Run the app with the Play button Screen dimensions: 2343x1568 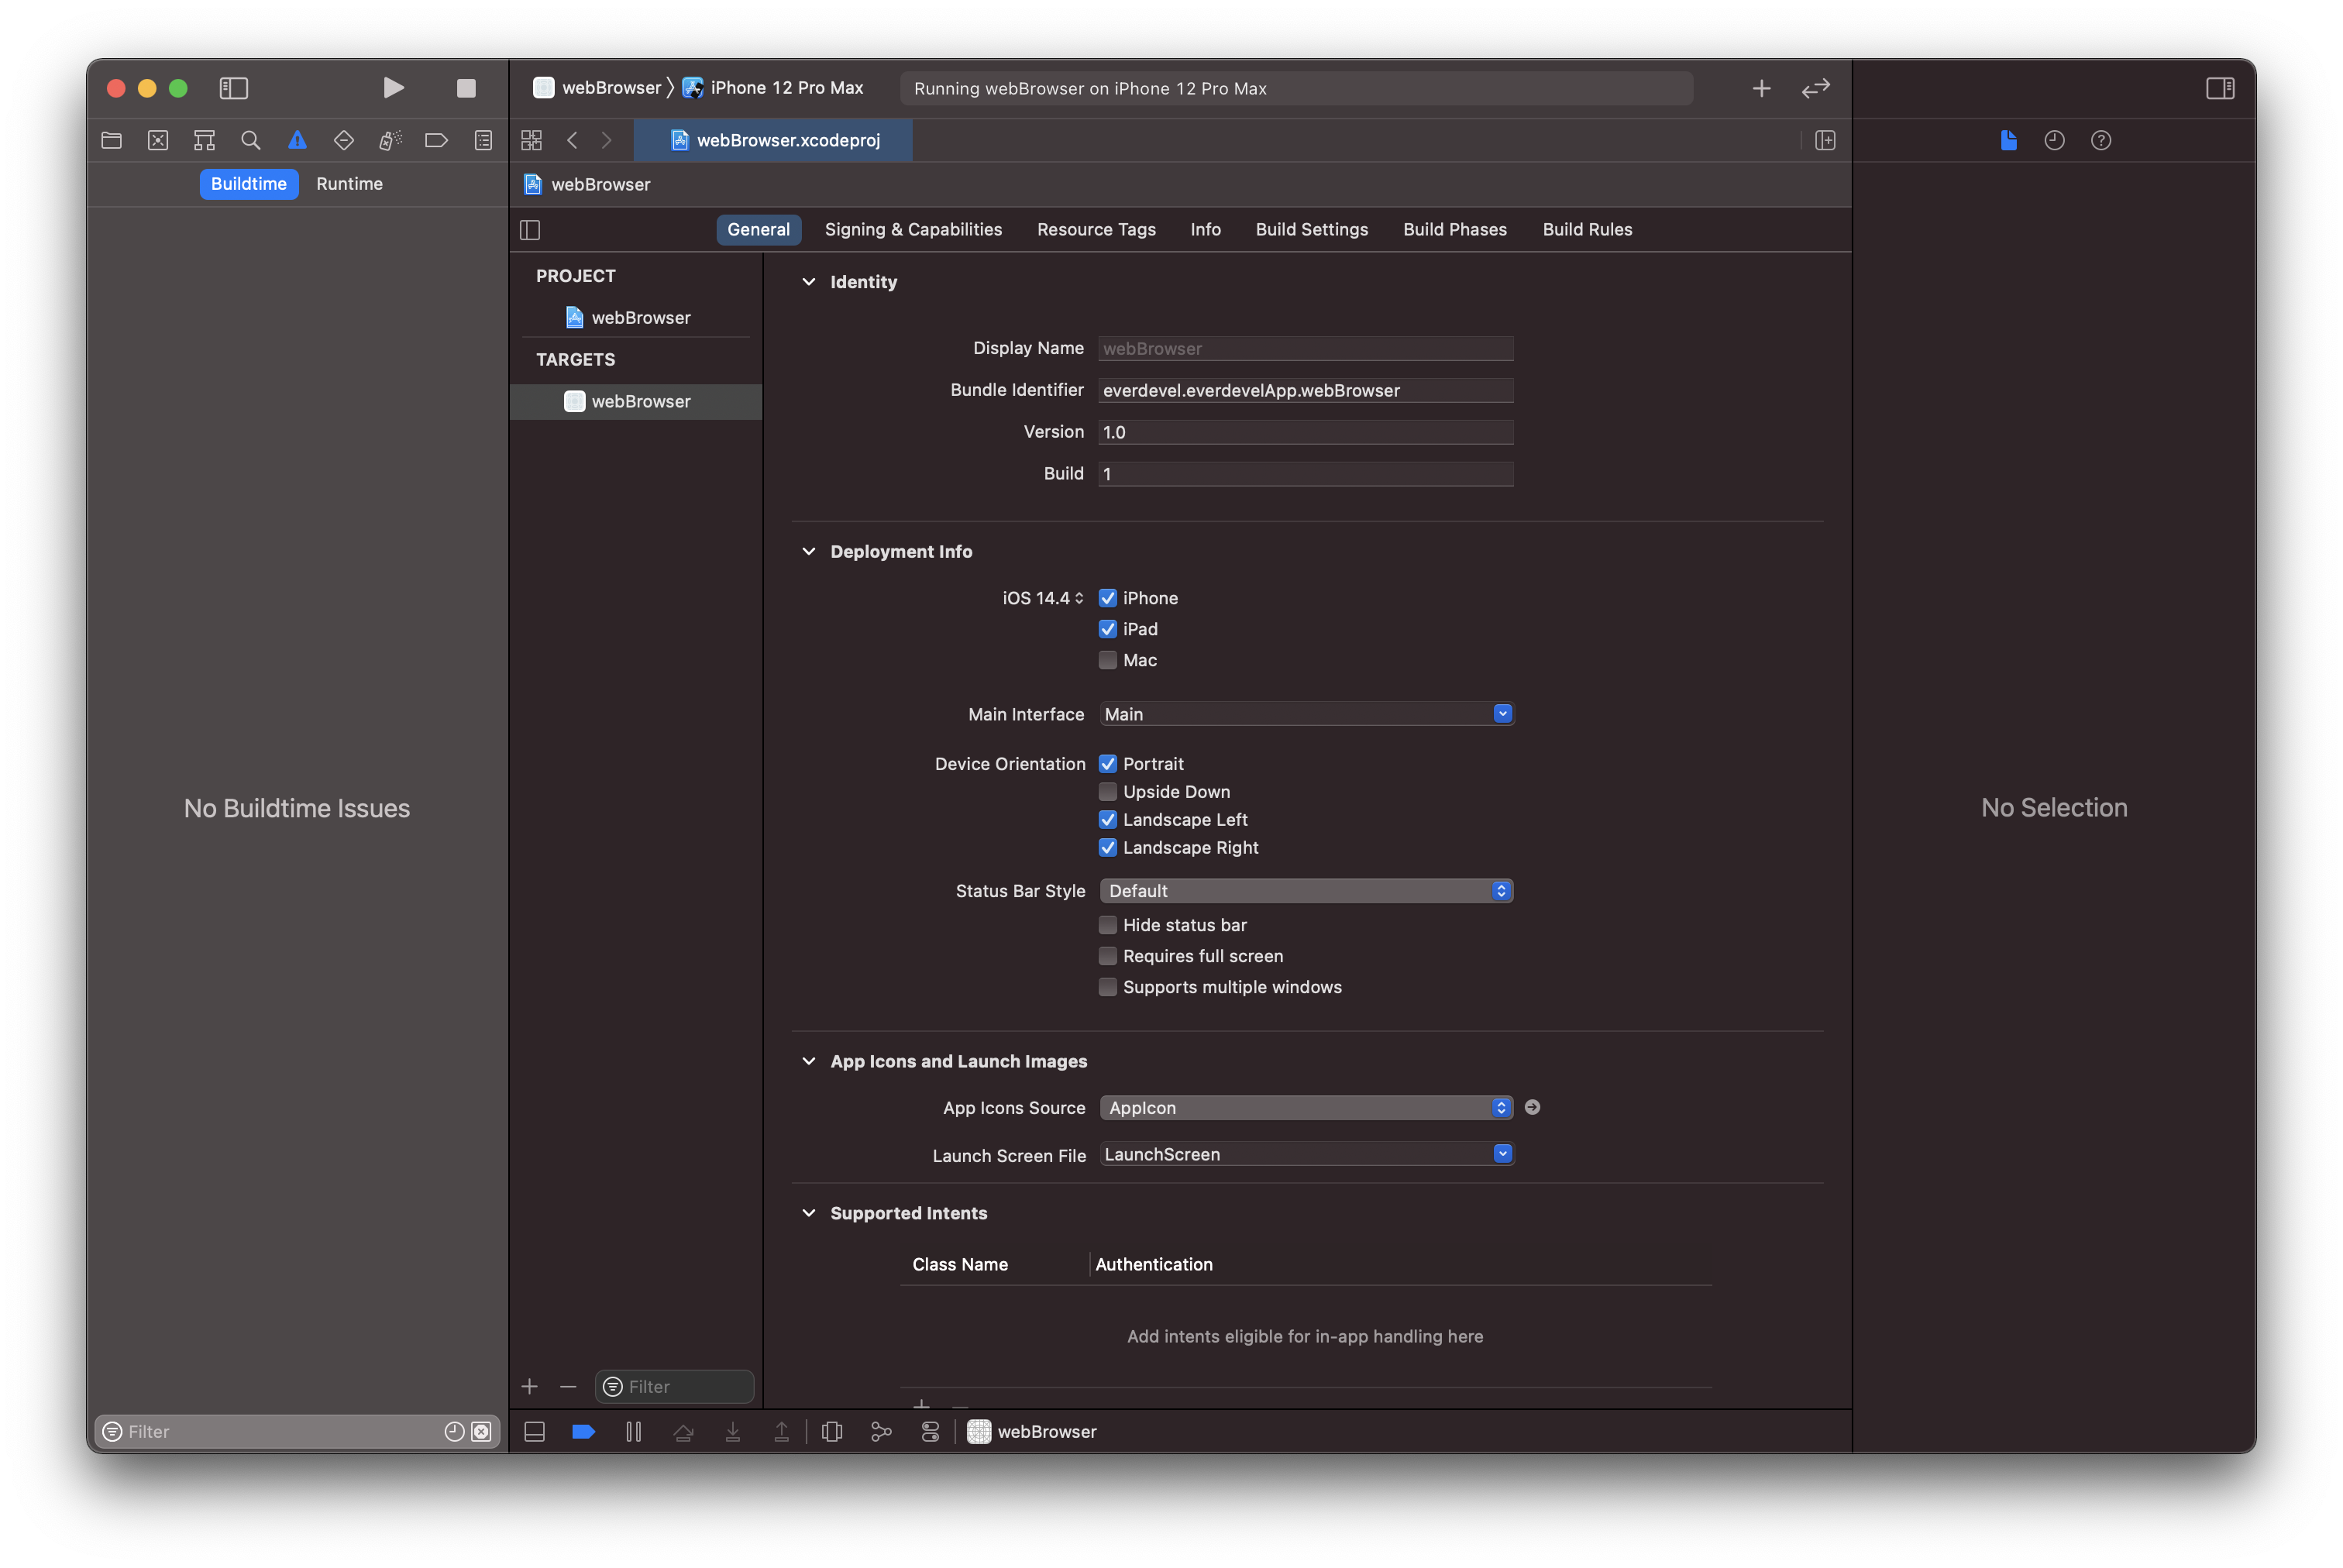(393, 88)
